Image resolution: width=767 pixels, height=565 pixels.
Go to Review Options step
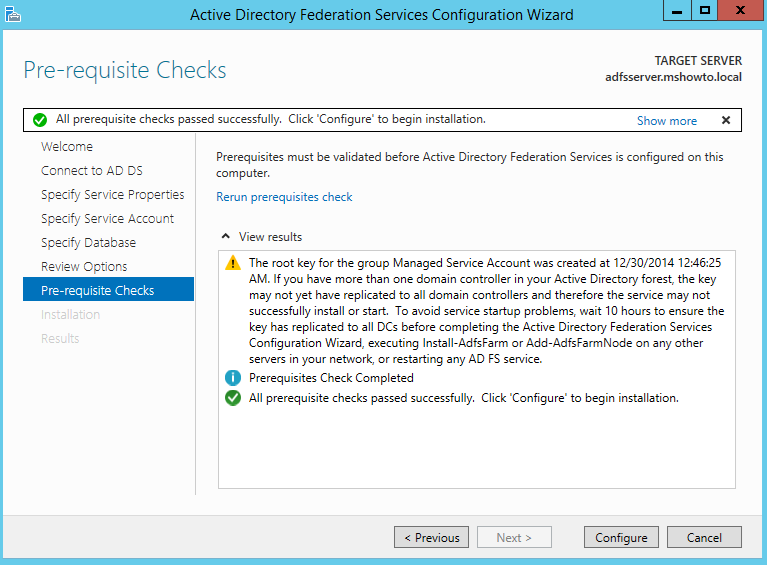(84, 267)
